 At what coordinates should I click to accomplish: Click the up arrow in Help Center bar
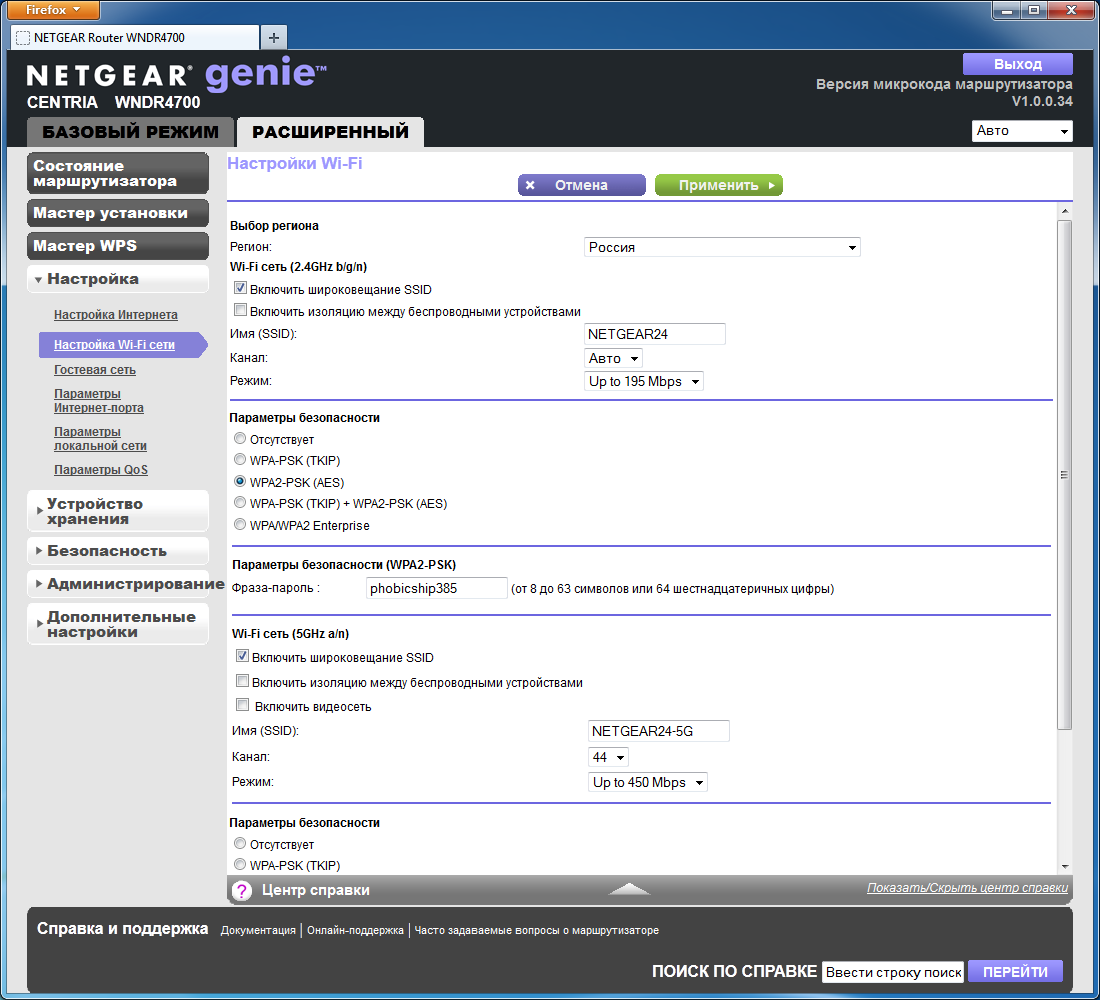click(629, 889)
